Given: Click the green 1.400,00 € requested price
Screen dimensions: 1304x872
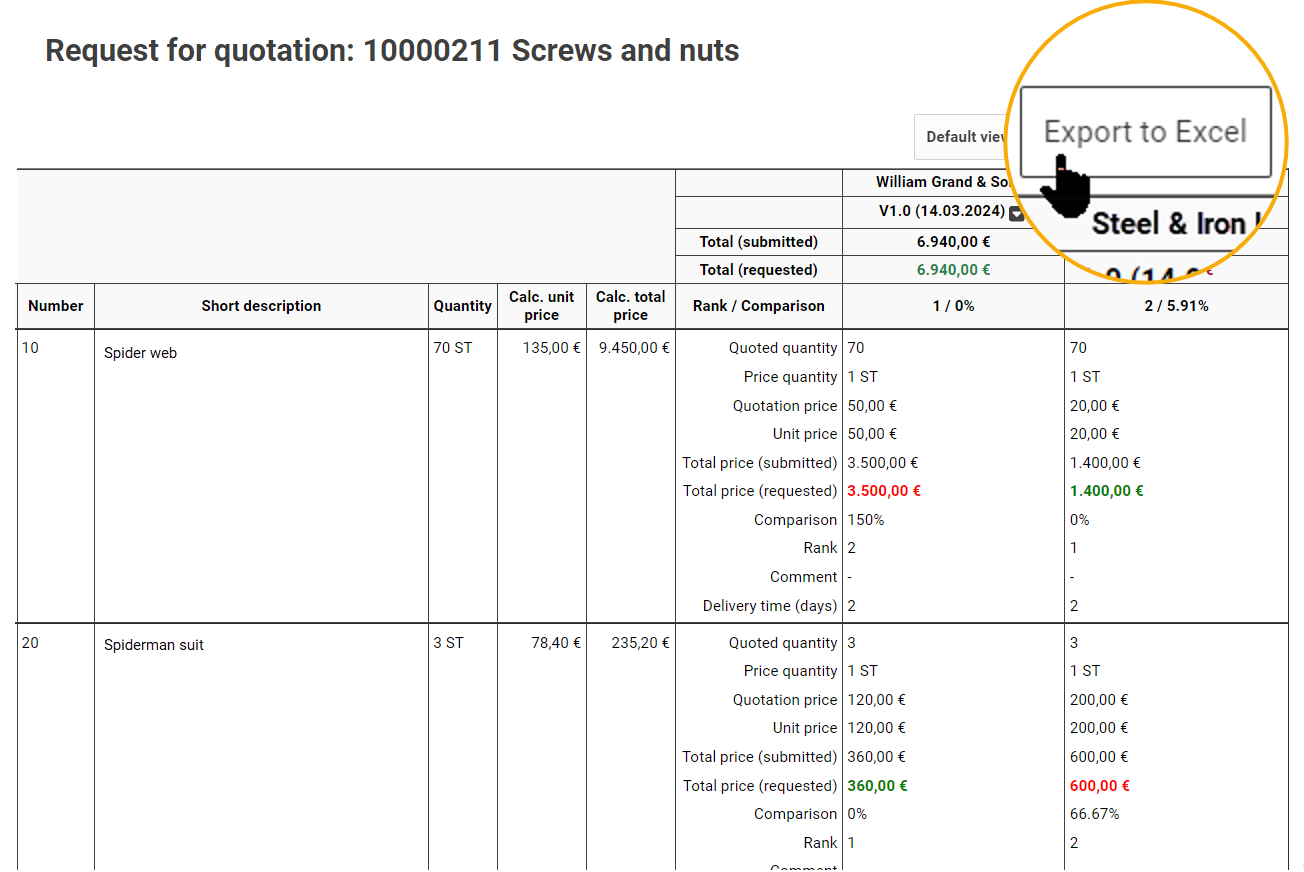Looking at the screenshot, I should 1106,491.
